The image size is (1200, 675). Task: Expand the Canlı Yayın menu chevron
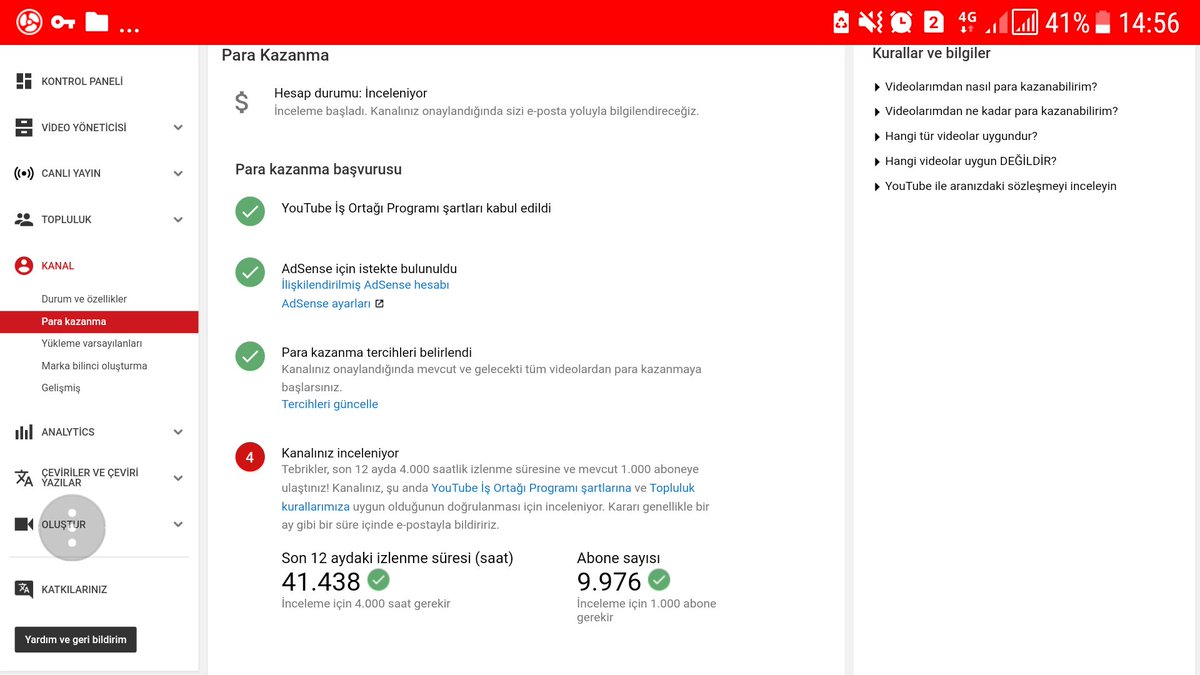pos(178,173)
